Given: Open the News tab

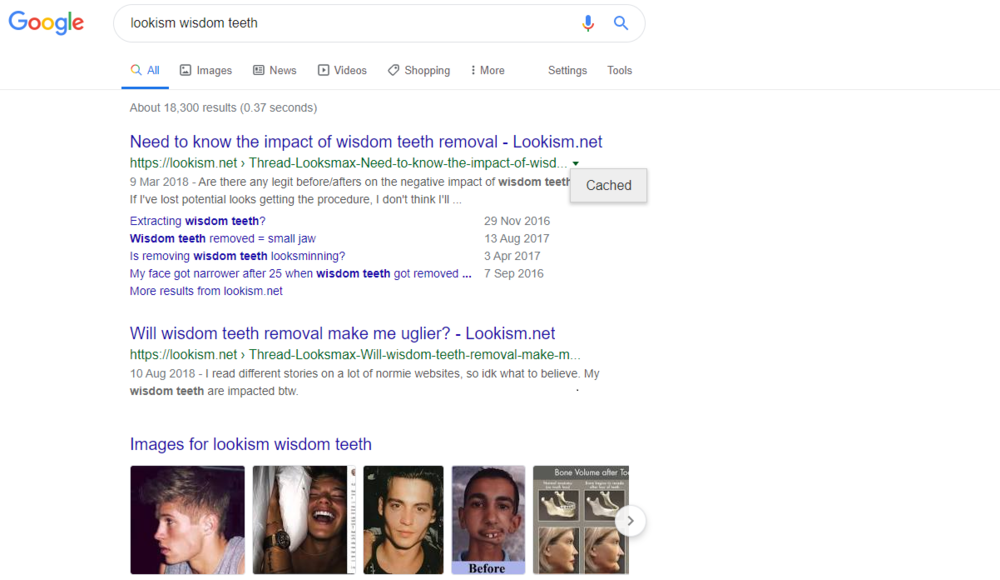Looking at the screenshot, I should tap(275, 70).
